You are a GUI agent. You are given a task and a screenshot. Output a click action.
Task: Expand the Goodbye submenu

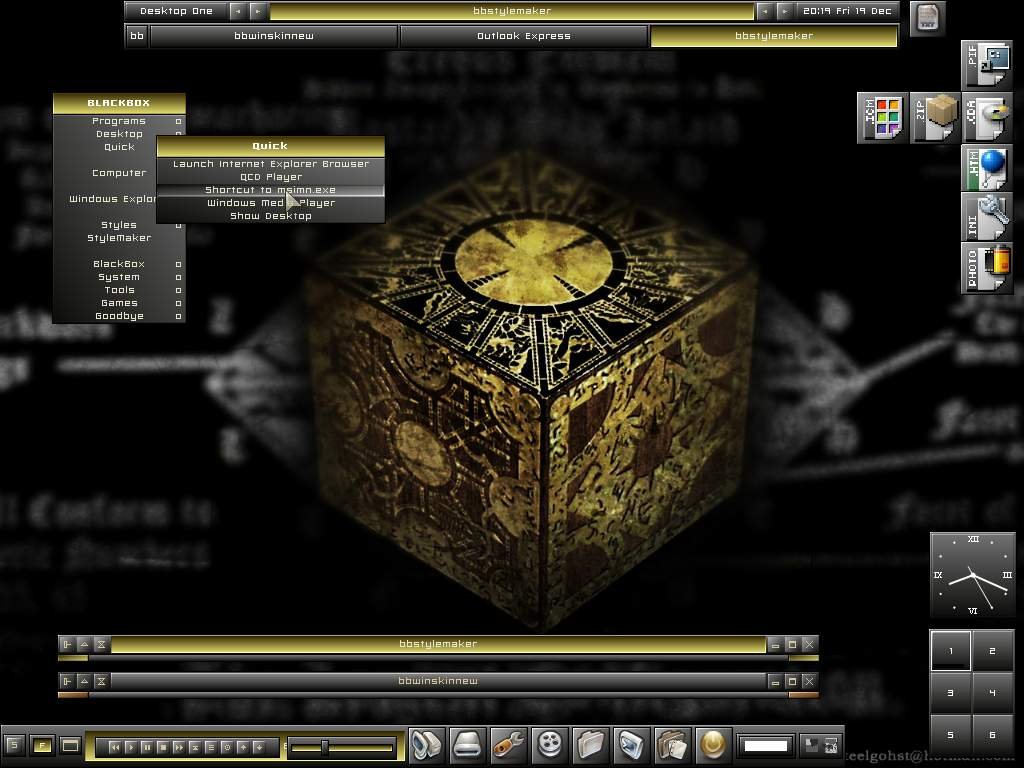[x=119, y=316]
